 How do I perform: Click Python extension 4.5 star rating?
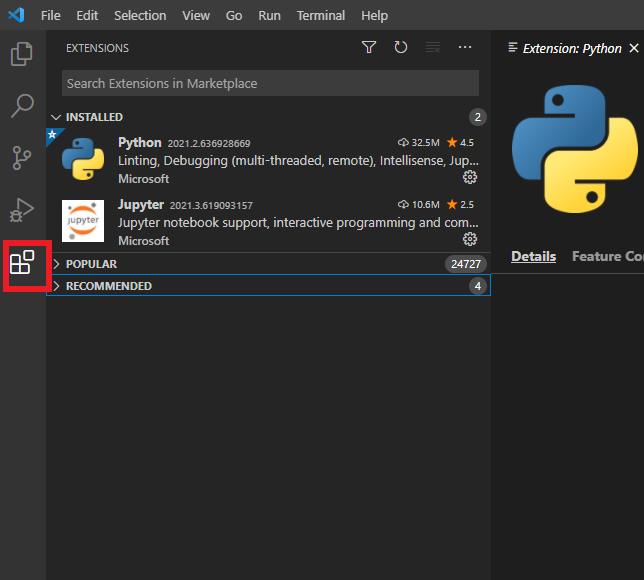(x=460, y=143)
